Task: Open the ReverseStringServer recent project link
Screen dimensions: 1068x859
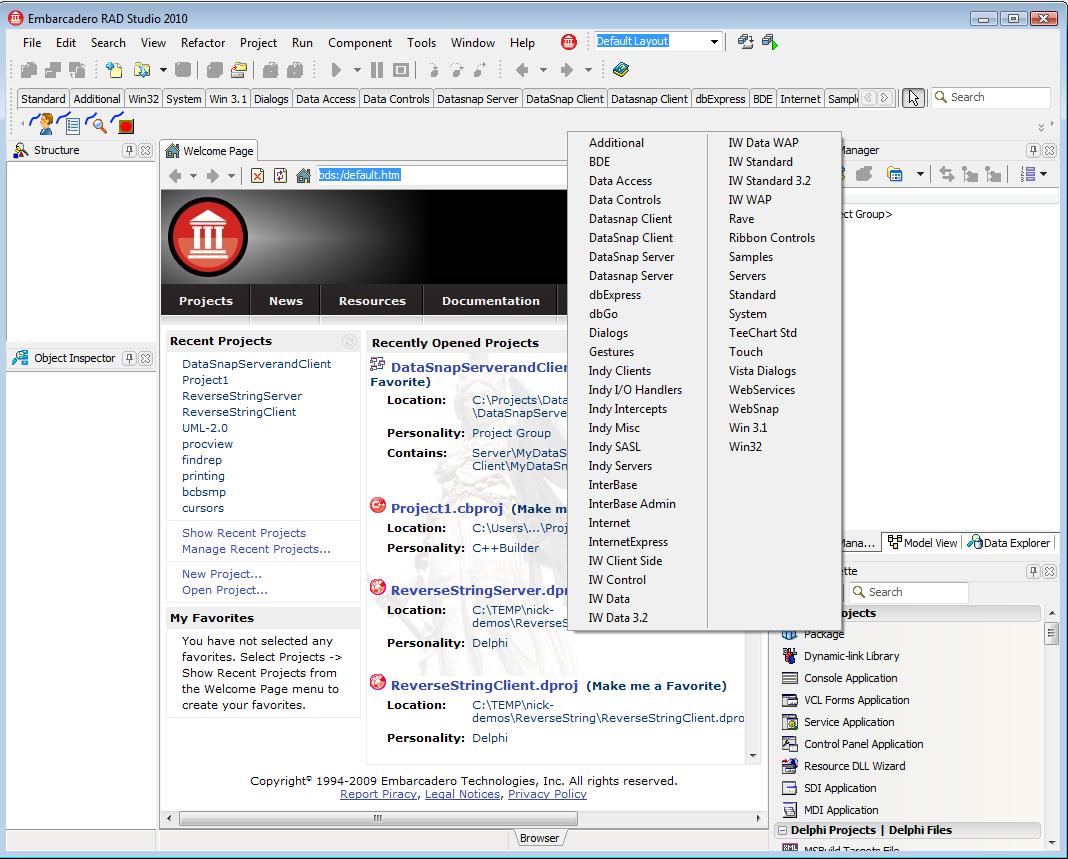Action: click(241, 396)
